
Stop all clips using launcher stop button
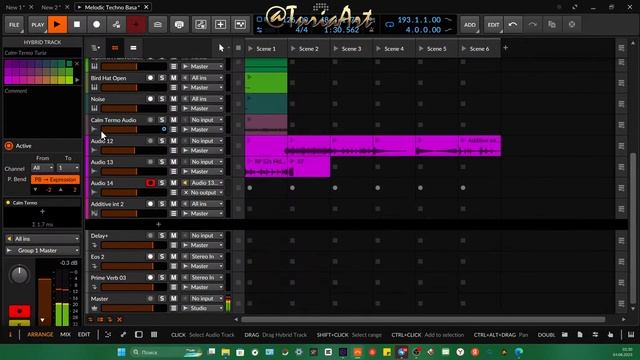pos(238,48)
